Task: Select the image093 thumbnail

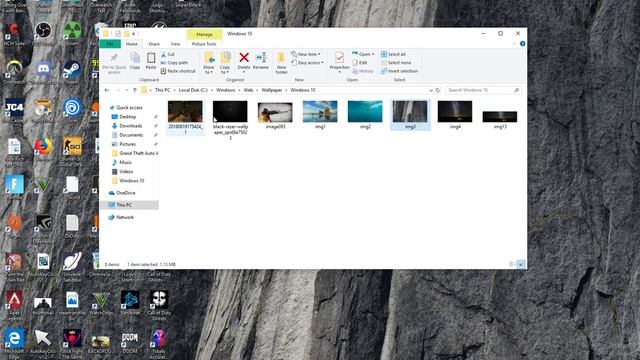Action: (275, 112)
